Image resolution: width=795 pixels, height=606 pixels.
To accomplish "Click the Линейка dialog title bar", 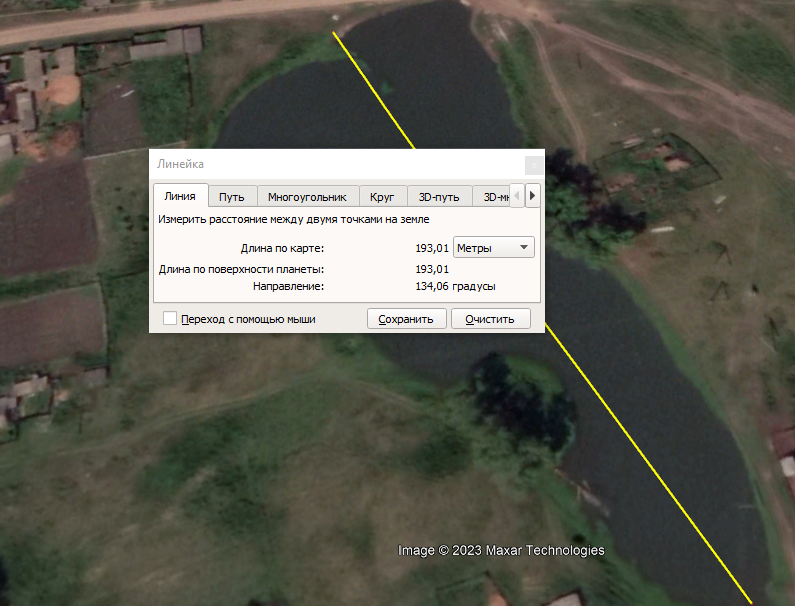I will pyautogui.click(x=337, y=164).
